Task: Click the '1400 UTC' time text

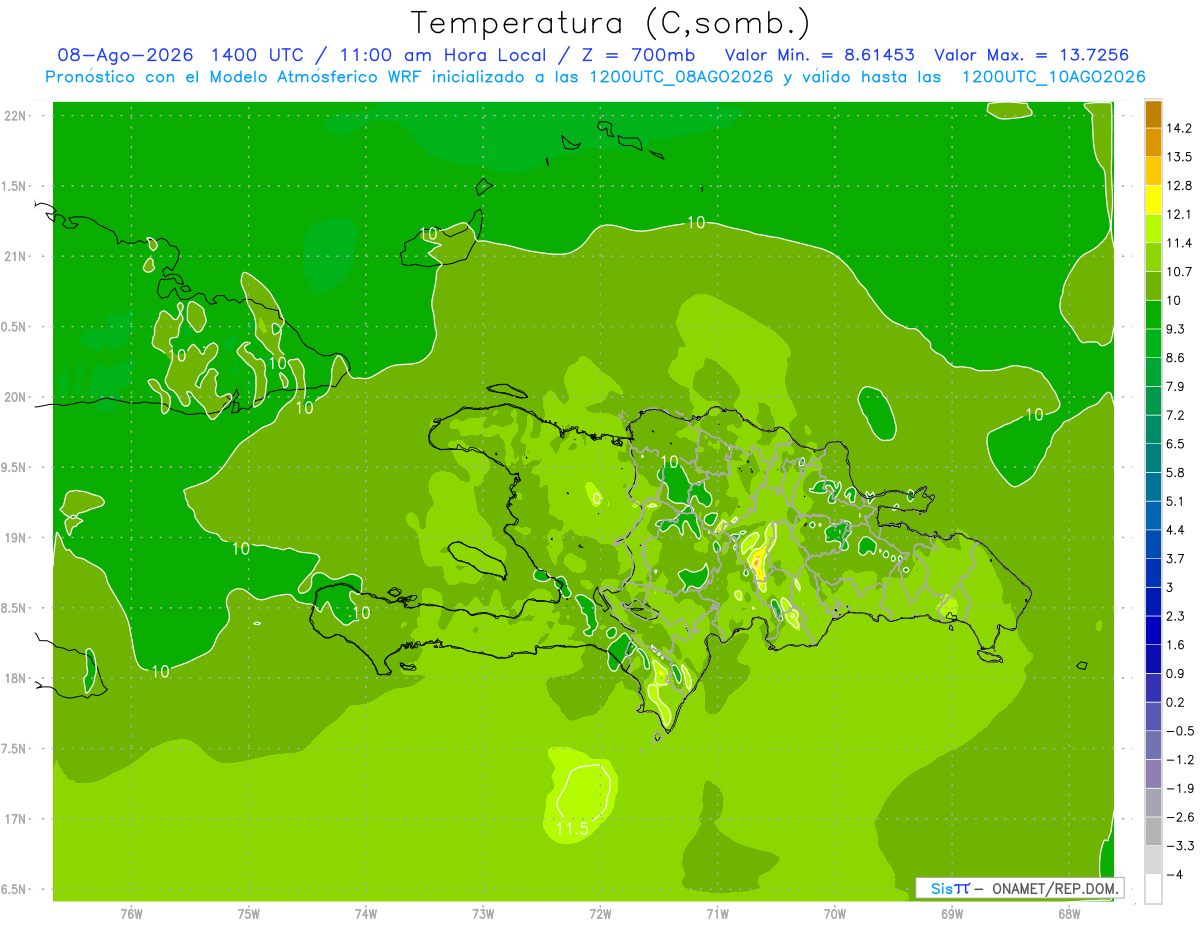Action: point(259,55)
